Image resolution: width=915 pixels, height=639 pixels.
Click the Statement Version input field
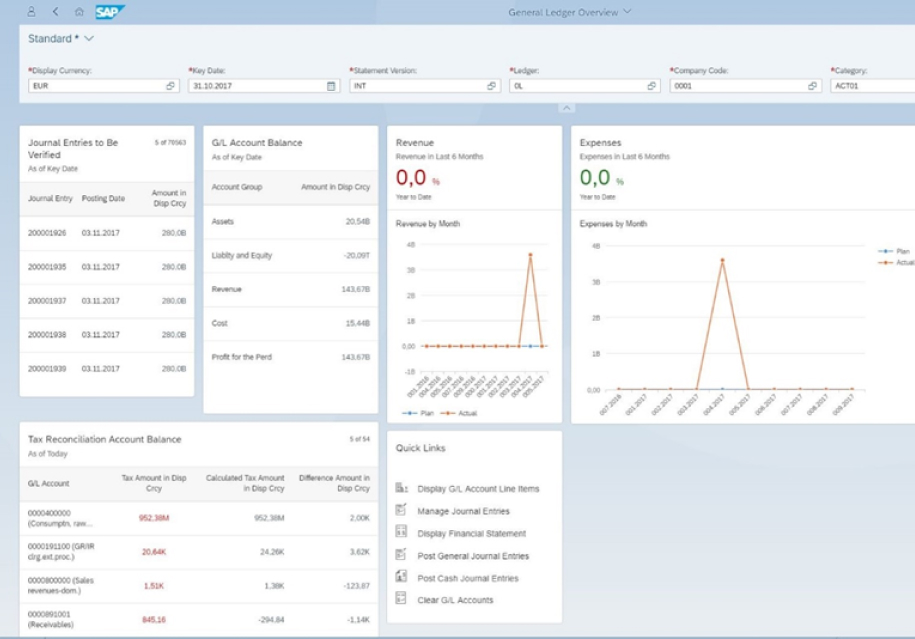(423, 86)
